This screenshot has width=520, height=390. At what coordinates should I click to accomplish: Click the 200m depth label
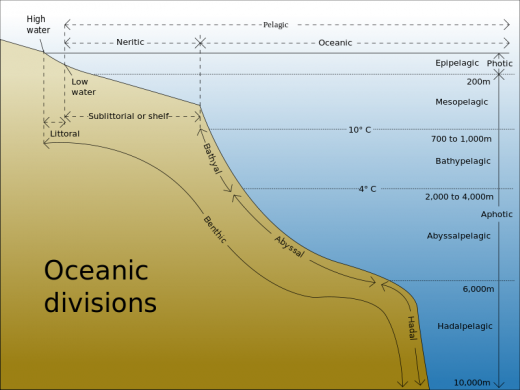coord(478,82)
